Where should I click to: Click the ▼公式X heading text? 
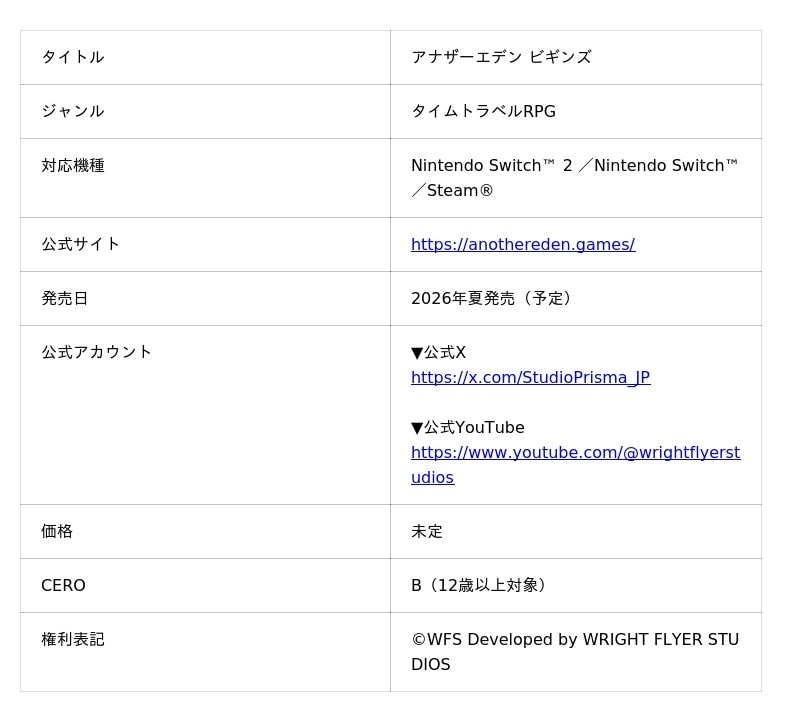click(438, 352)
